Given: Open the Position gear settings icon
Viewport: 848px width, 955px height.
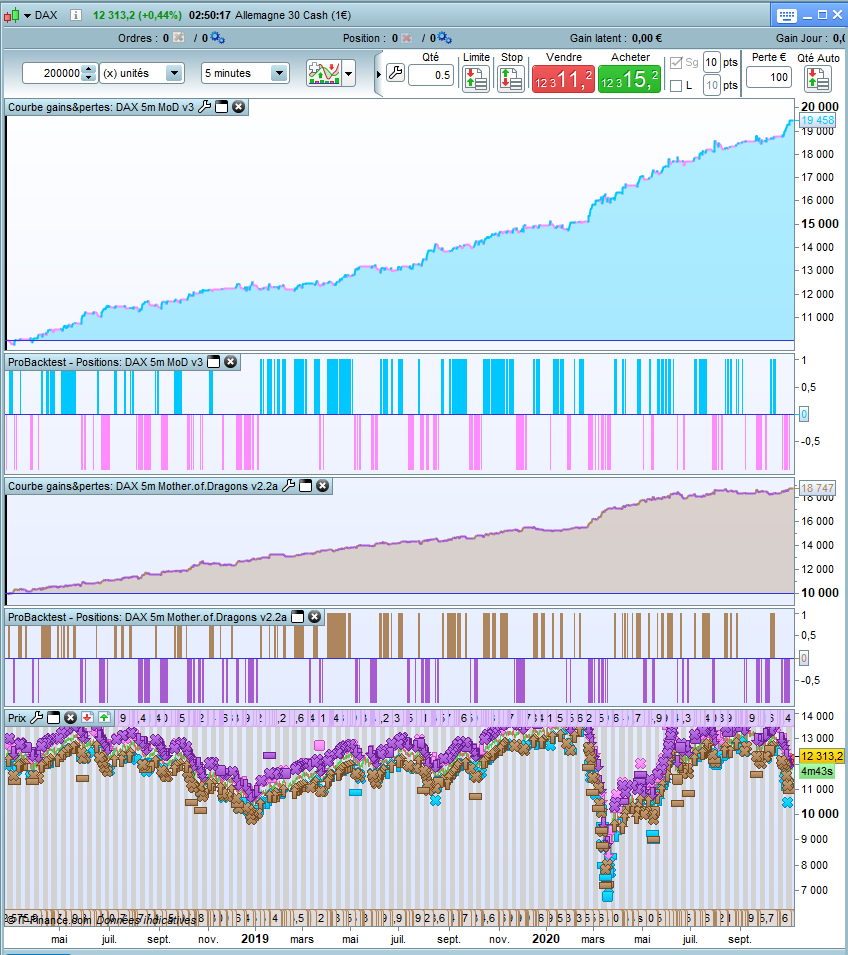Looking at the screenshot, I should coord(444,38).
